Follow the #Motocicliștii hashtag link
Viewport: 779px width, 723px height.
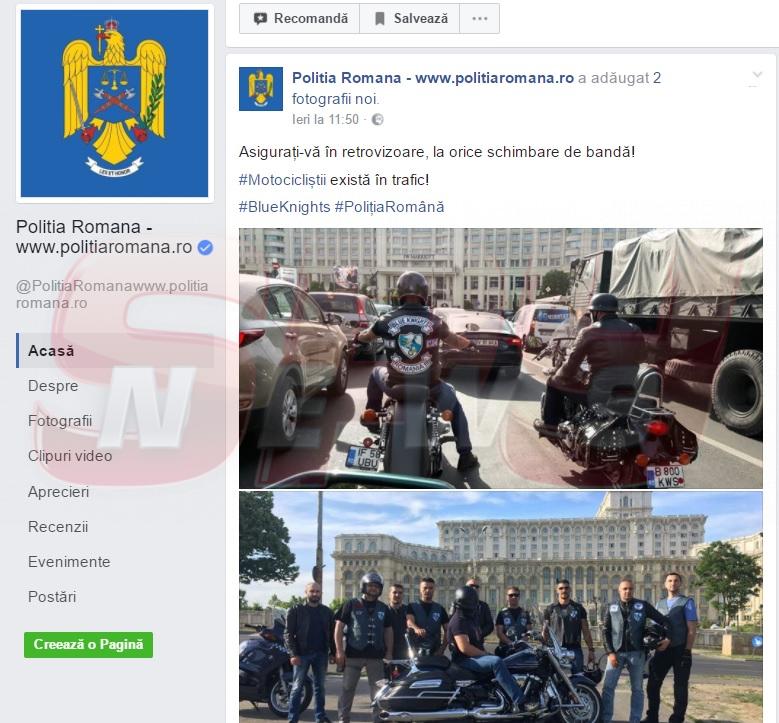coord(282,180)
